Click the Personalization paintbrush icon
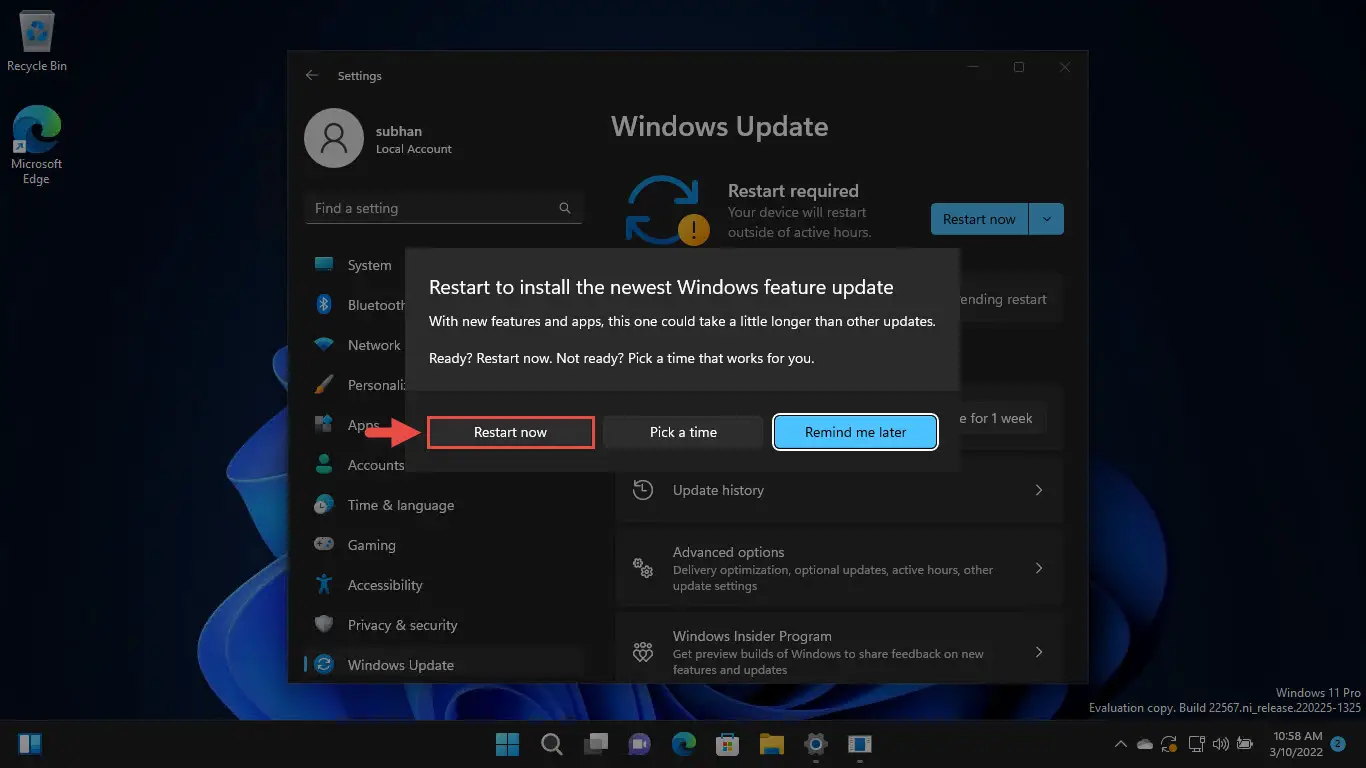 324,385
